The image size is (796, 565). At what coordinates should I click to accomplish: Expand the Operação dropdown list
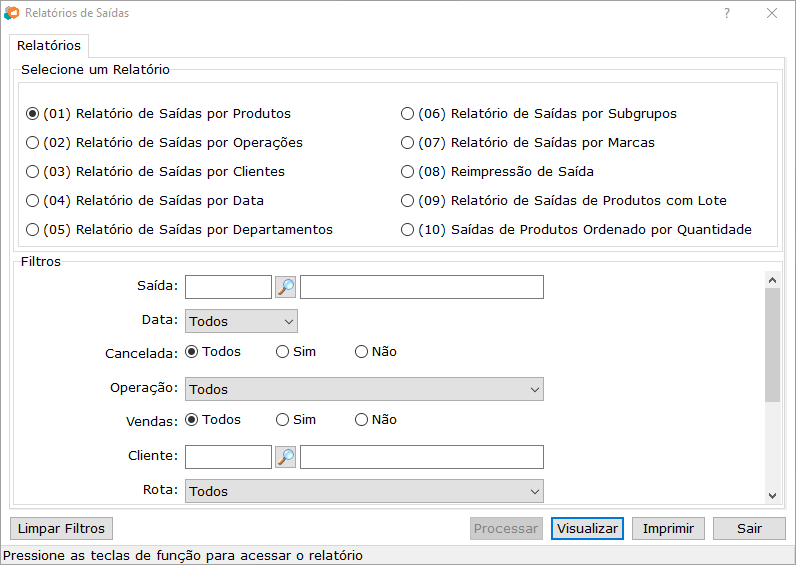click(x=364, y=389)
